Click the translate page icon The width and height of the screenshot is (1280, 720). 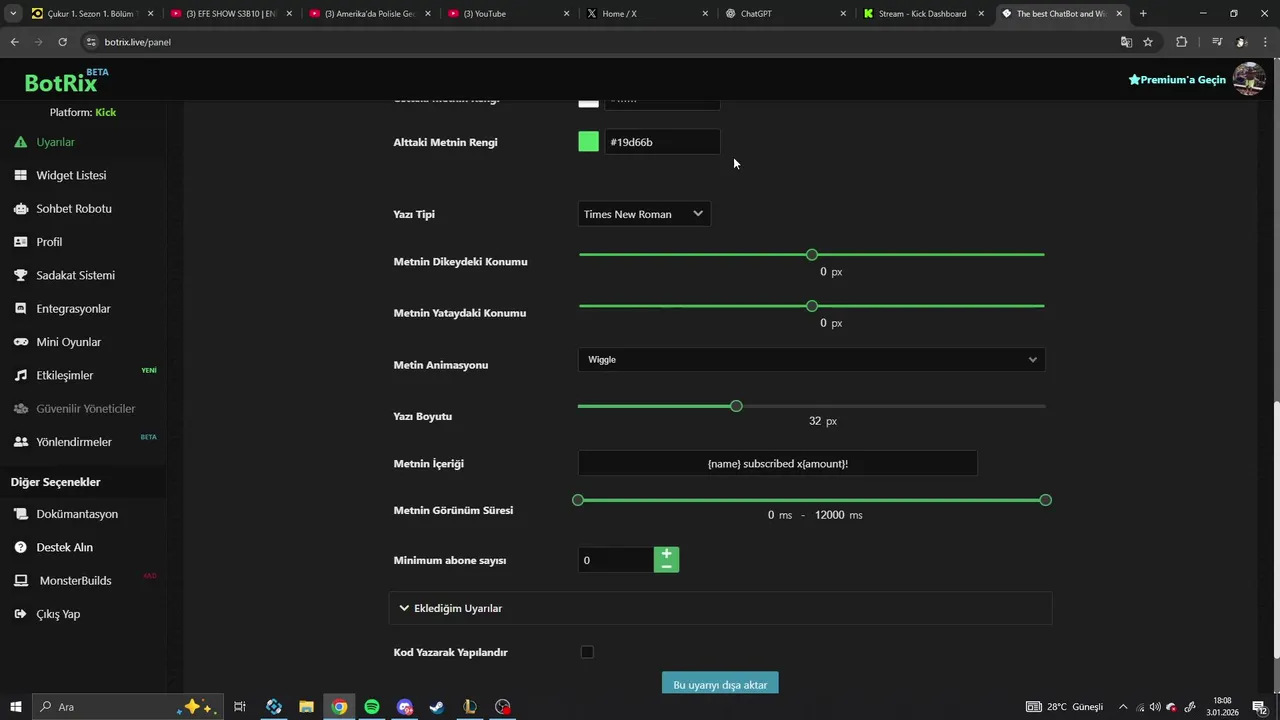(x=1126, y=42)
